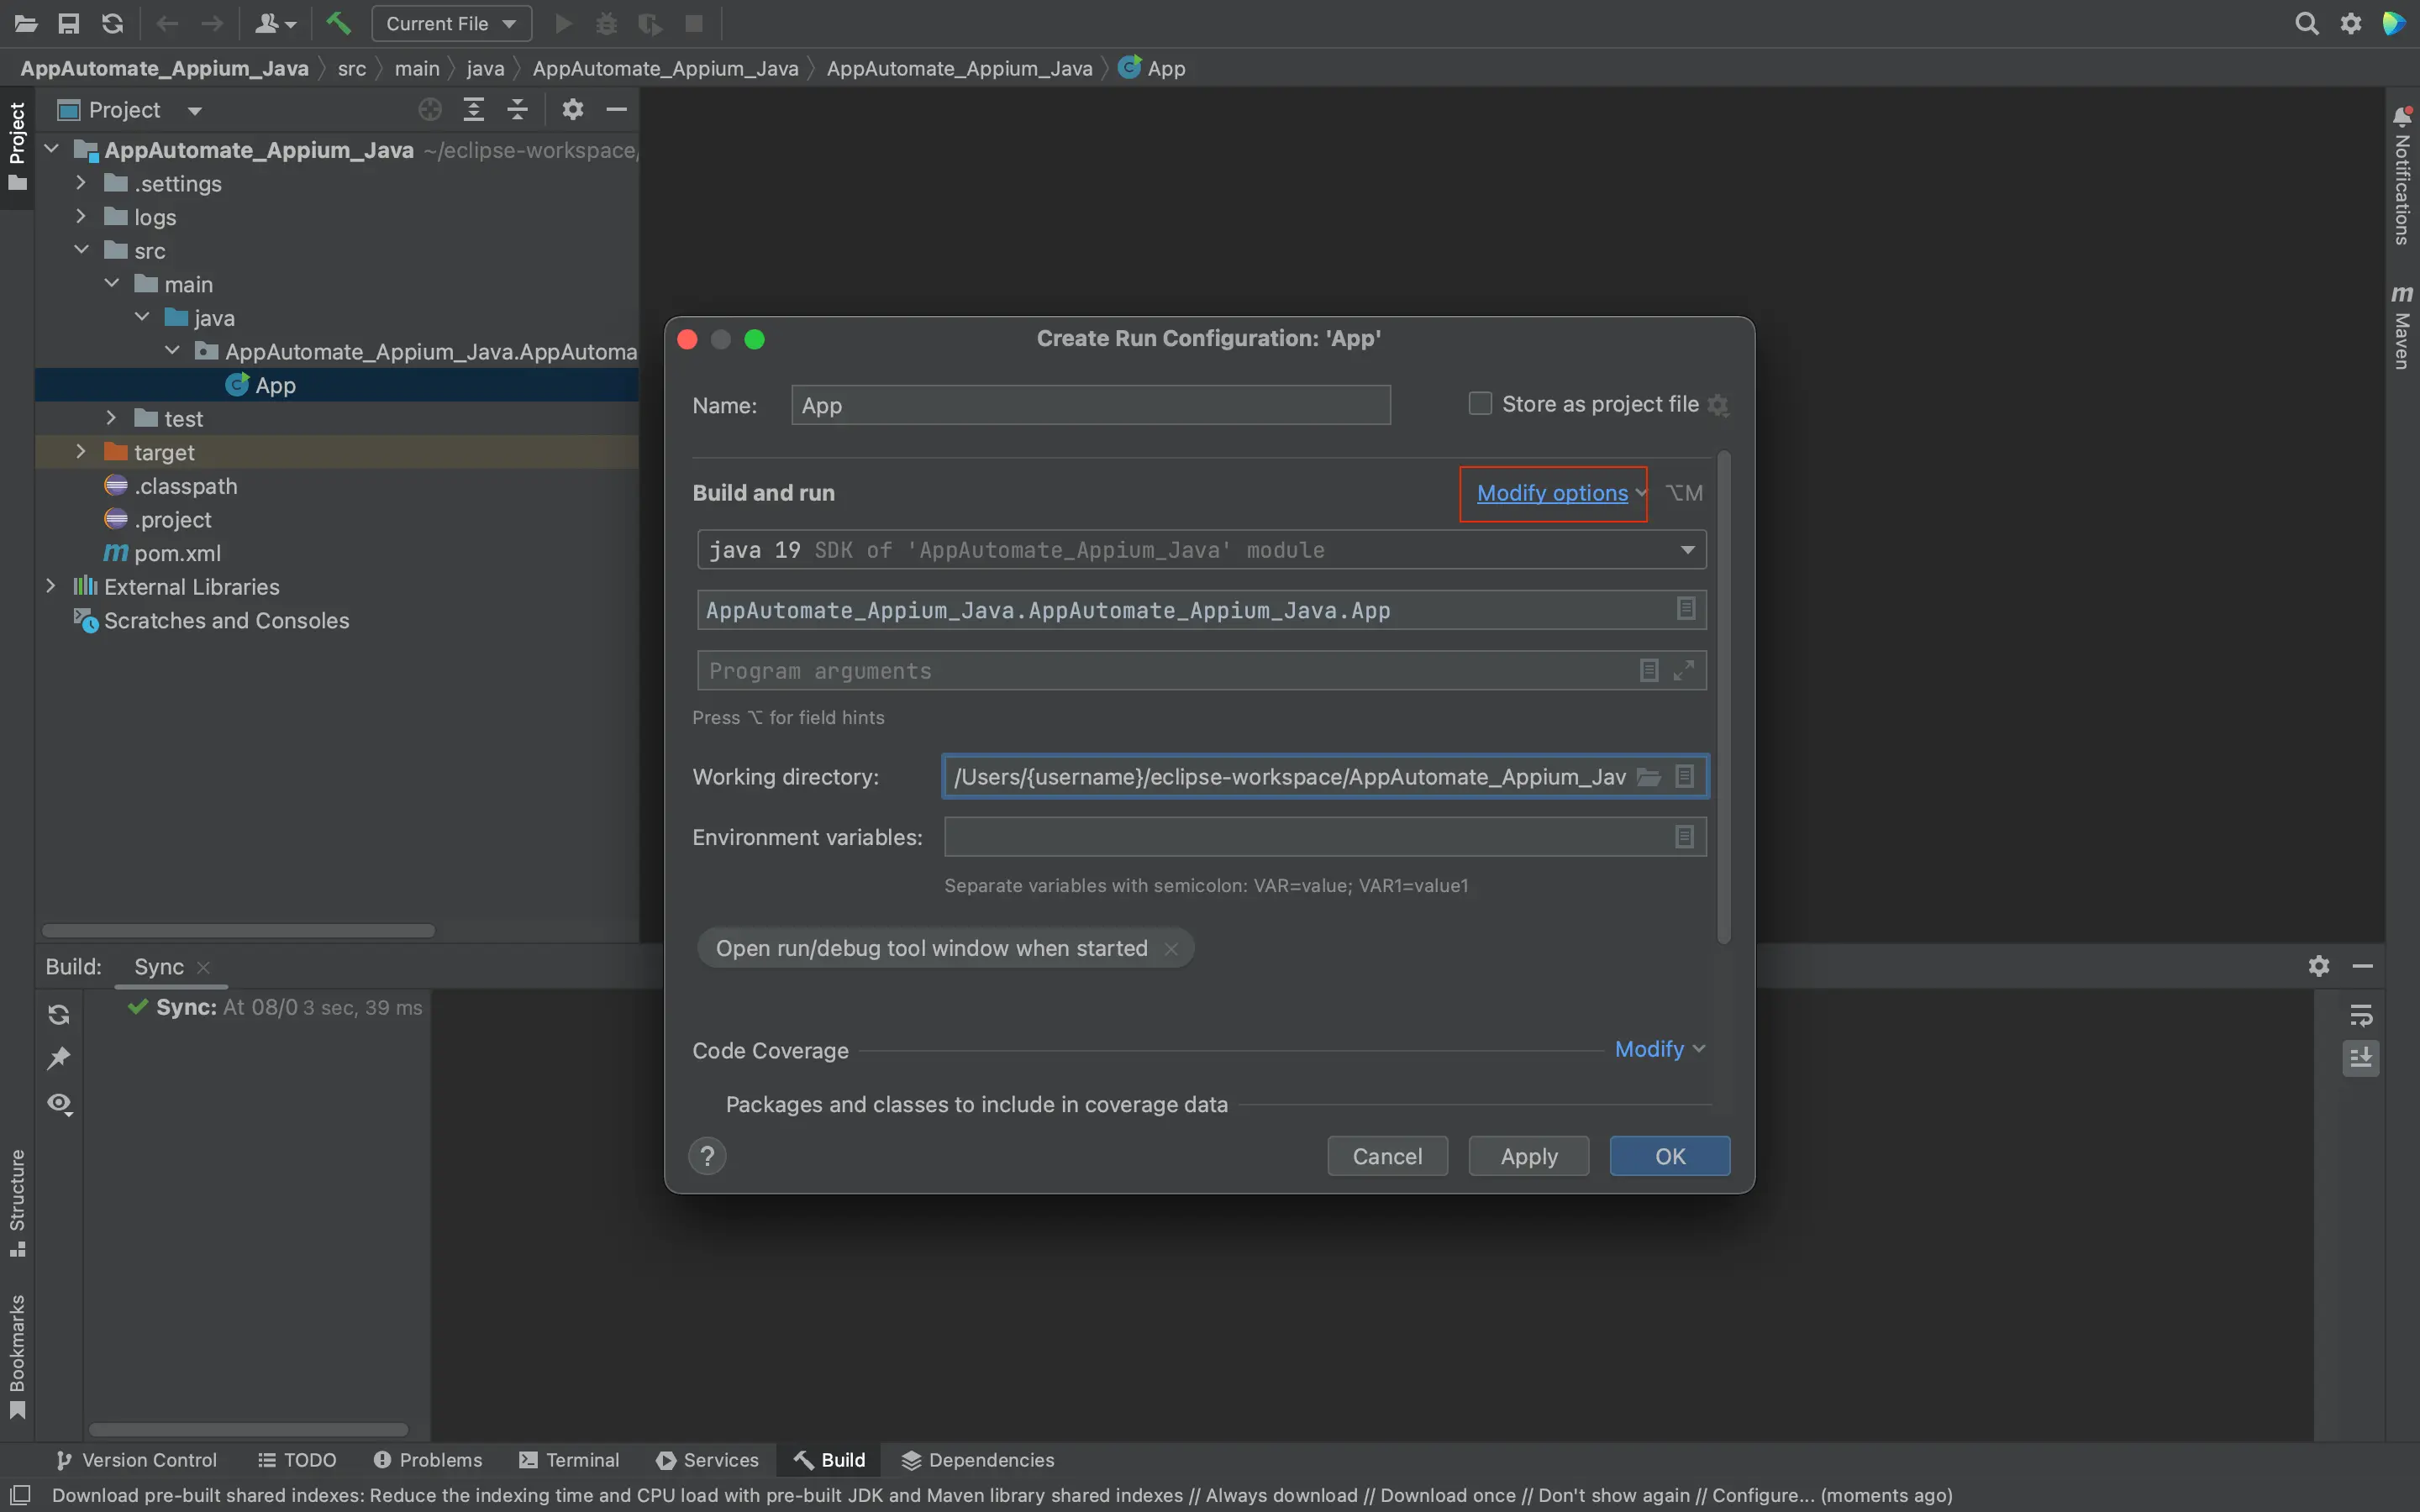This screenshot has height=1512, width=2420.
Task: Open the Terminal tool window tab
Action: [570, 1460]
